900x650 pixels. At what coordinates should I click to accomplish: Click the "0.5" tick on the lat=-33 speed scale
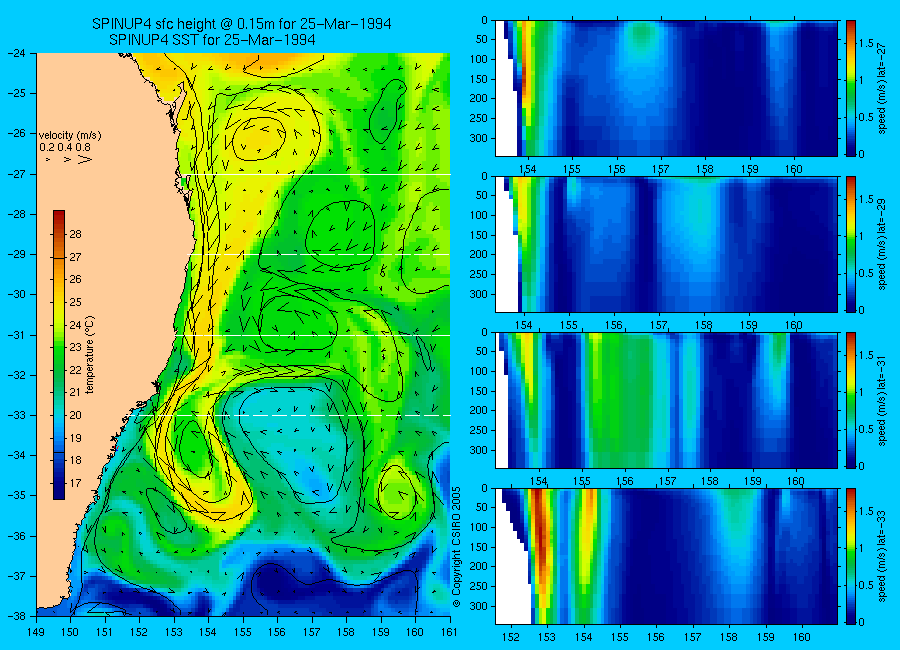point(866,585)
